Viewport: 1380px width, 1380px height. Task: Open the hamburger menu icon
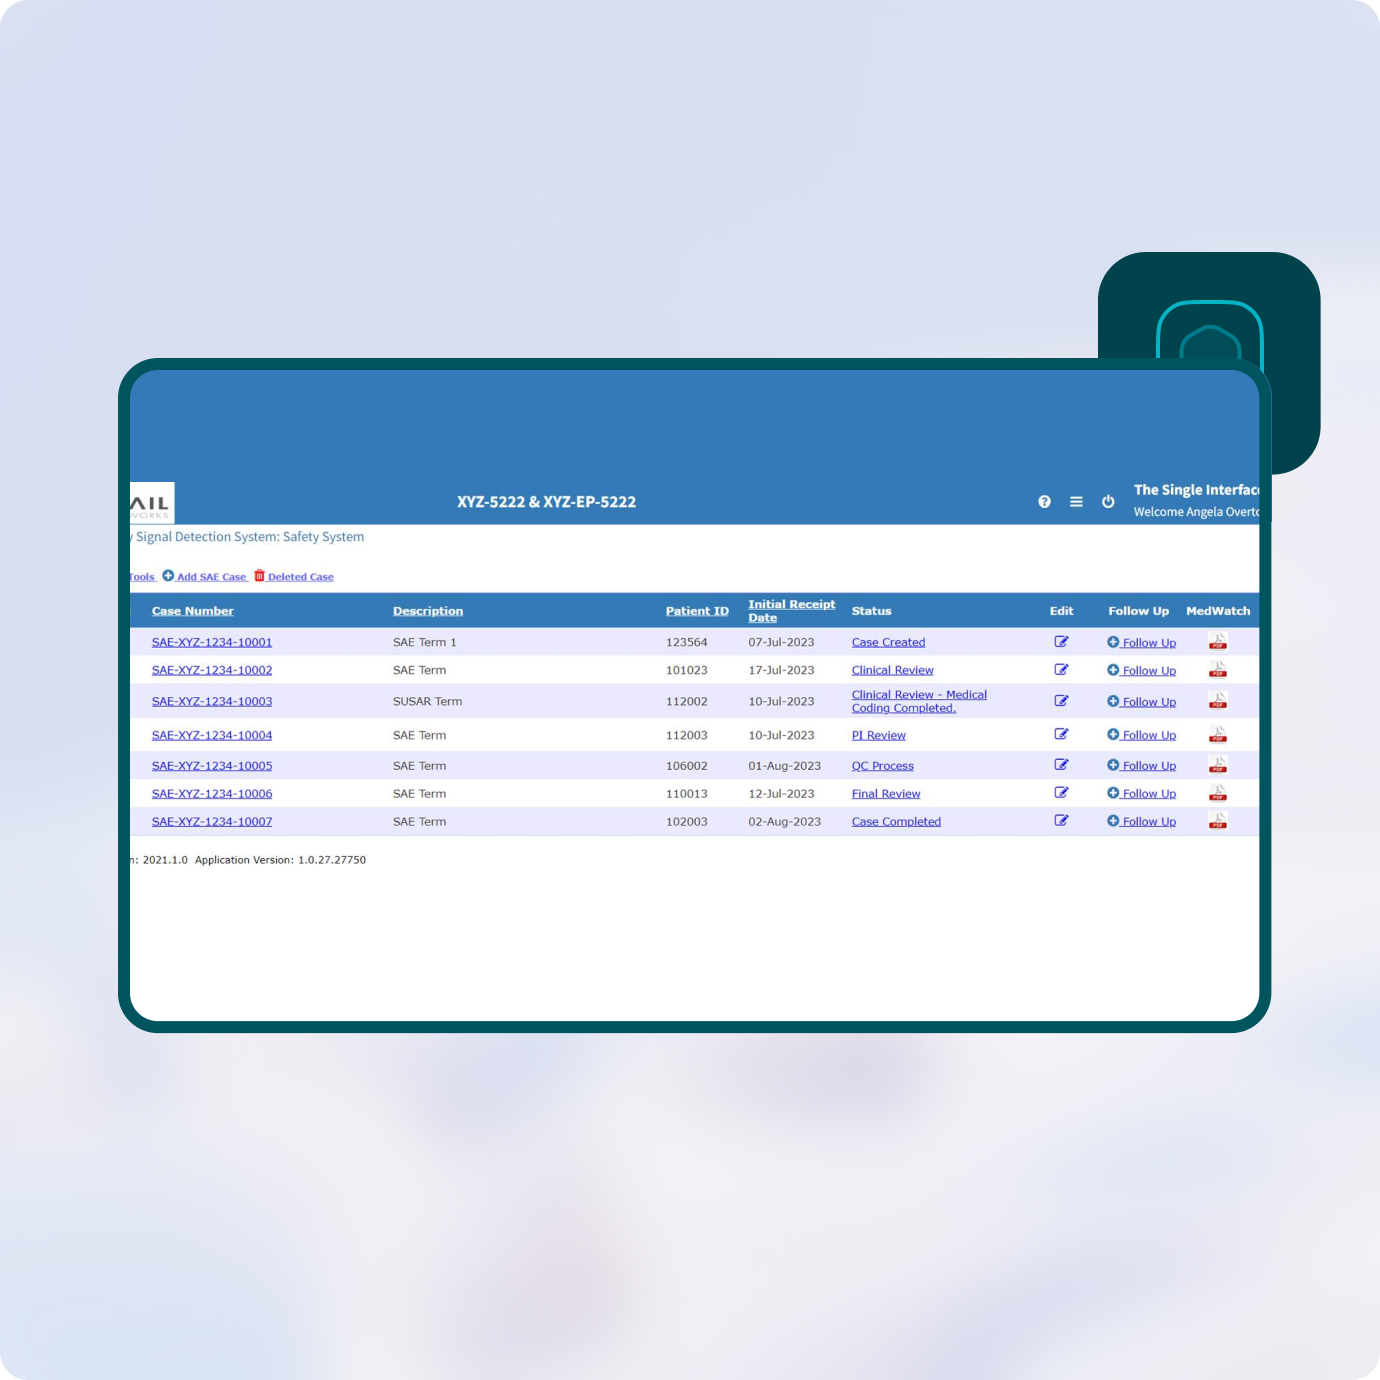pos(1076,502)
